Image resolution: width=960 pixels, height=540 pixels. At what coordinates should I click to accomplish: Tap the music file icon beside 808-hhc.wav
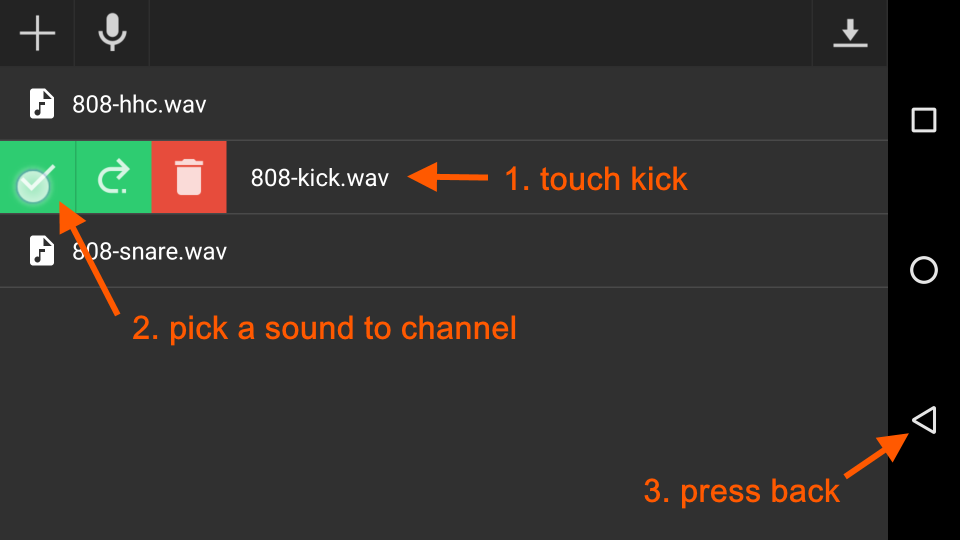point(41,104)
